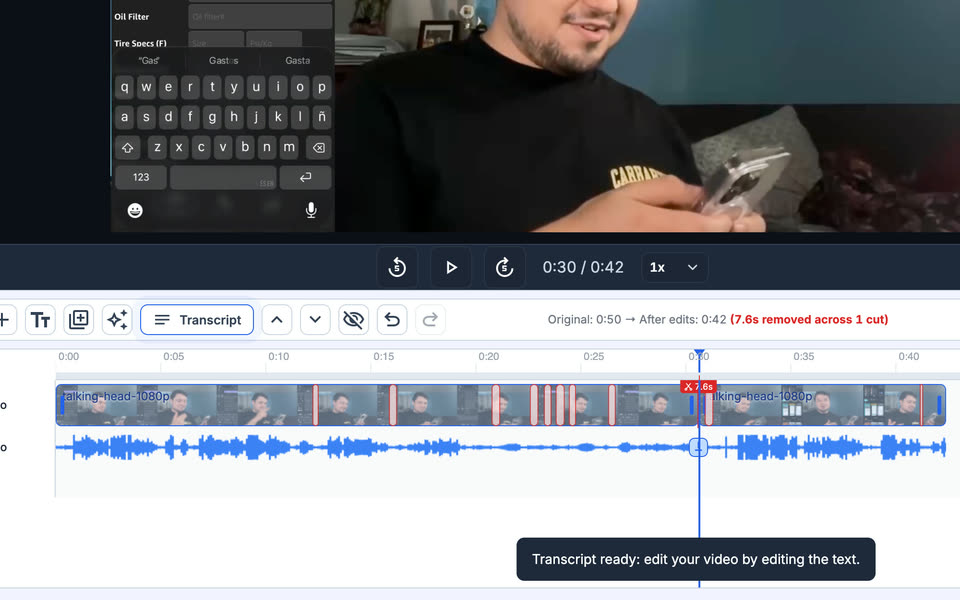
Task: Redo the edit
Action: coord(430,320)
